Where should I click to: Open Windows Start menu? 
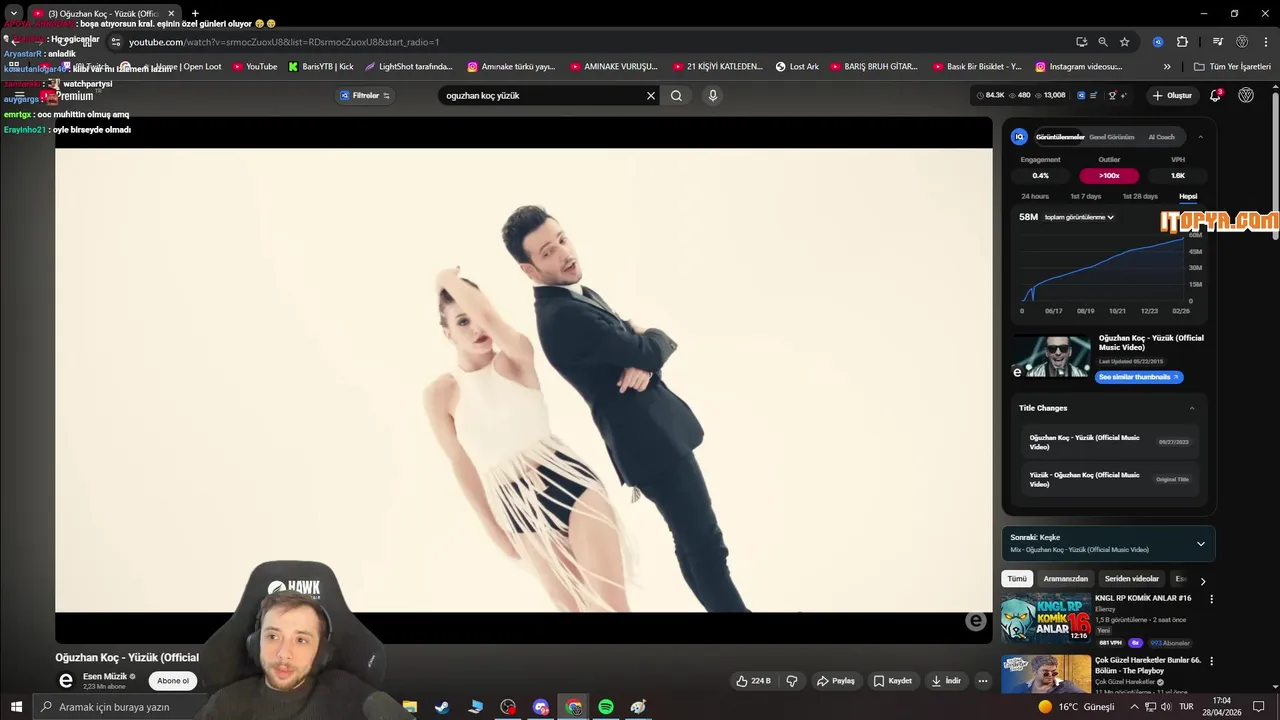point(16,707)
